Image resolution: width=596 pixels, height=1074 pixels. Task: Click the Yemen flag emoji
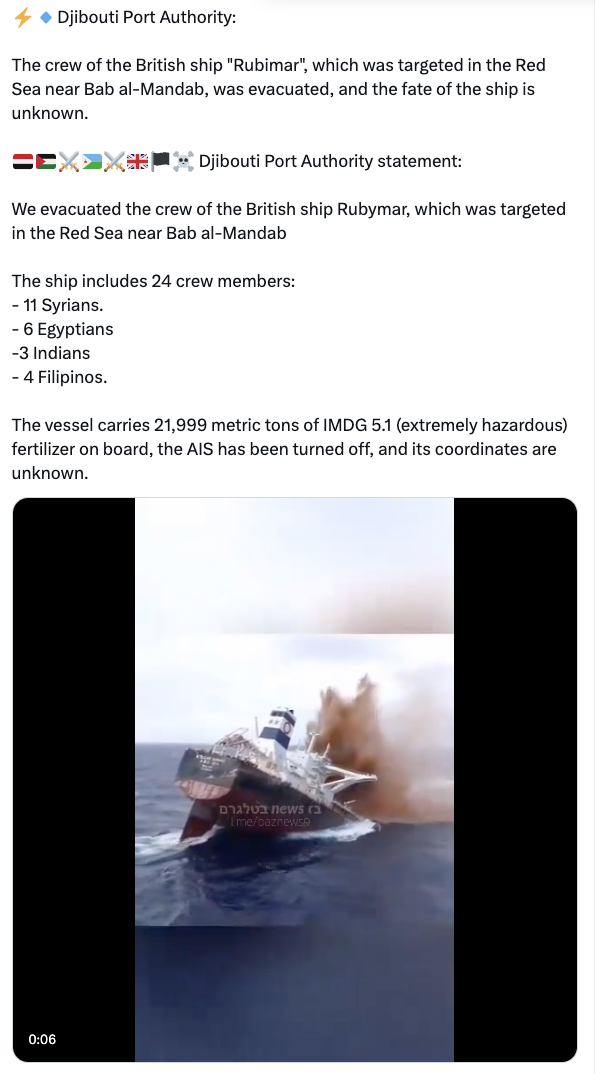click(23, 162)
